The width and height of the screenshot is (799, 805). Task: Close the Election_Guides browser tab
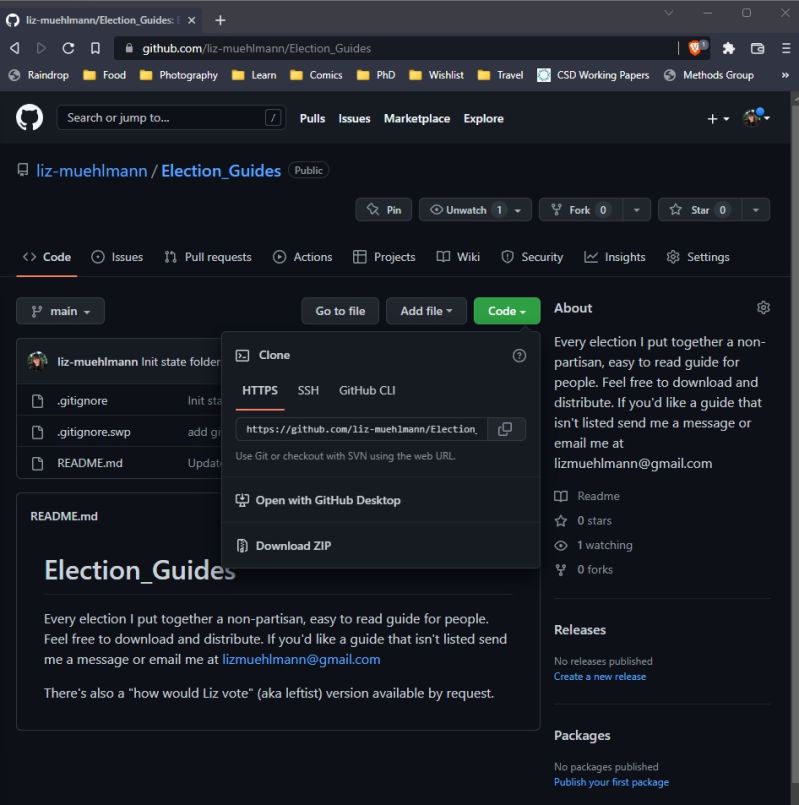point(191,20)
